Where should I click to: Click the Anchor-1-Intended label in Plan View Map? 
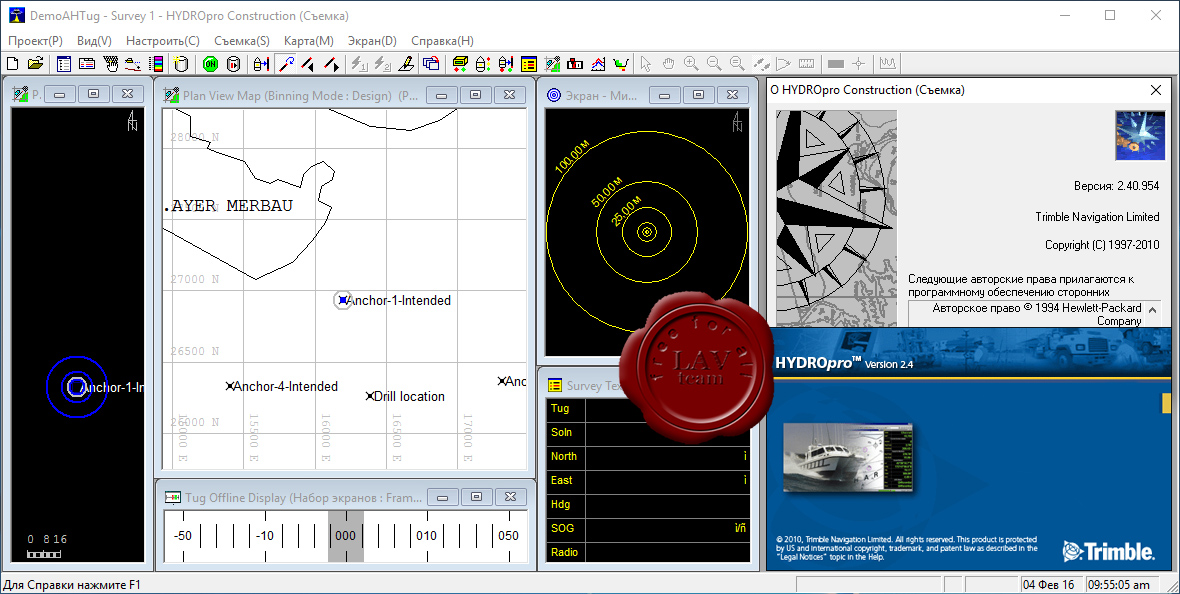pos(398,300)
